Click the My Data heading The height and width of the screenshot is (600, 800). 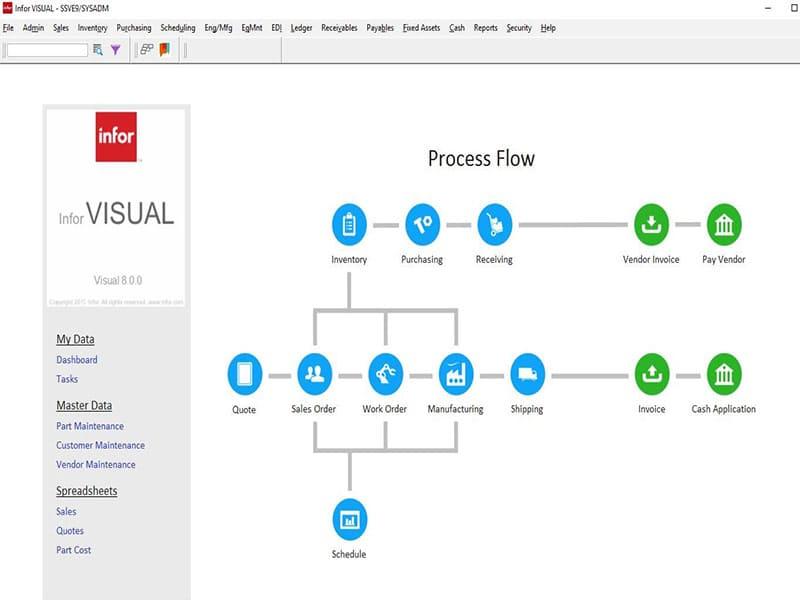click(75, 339)
